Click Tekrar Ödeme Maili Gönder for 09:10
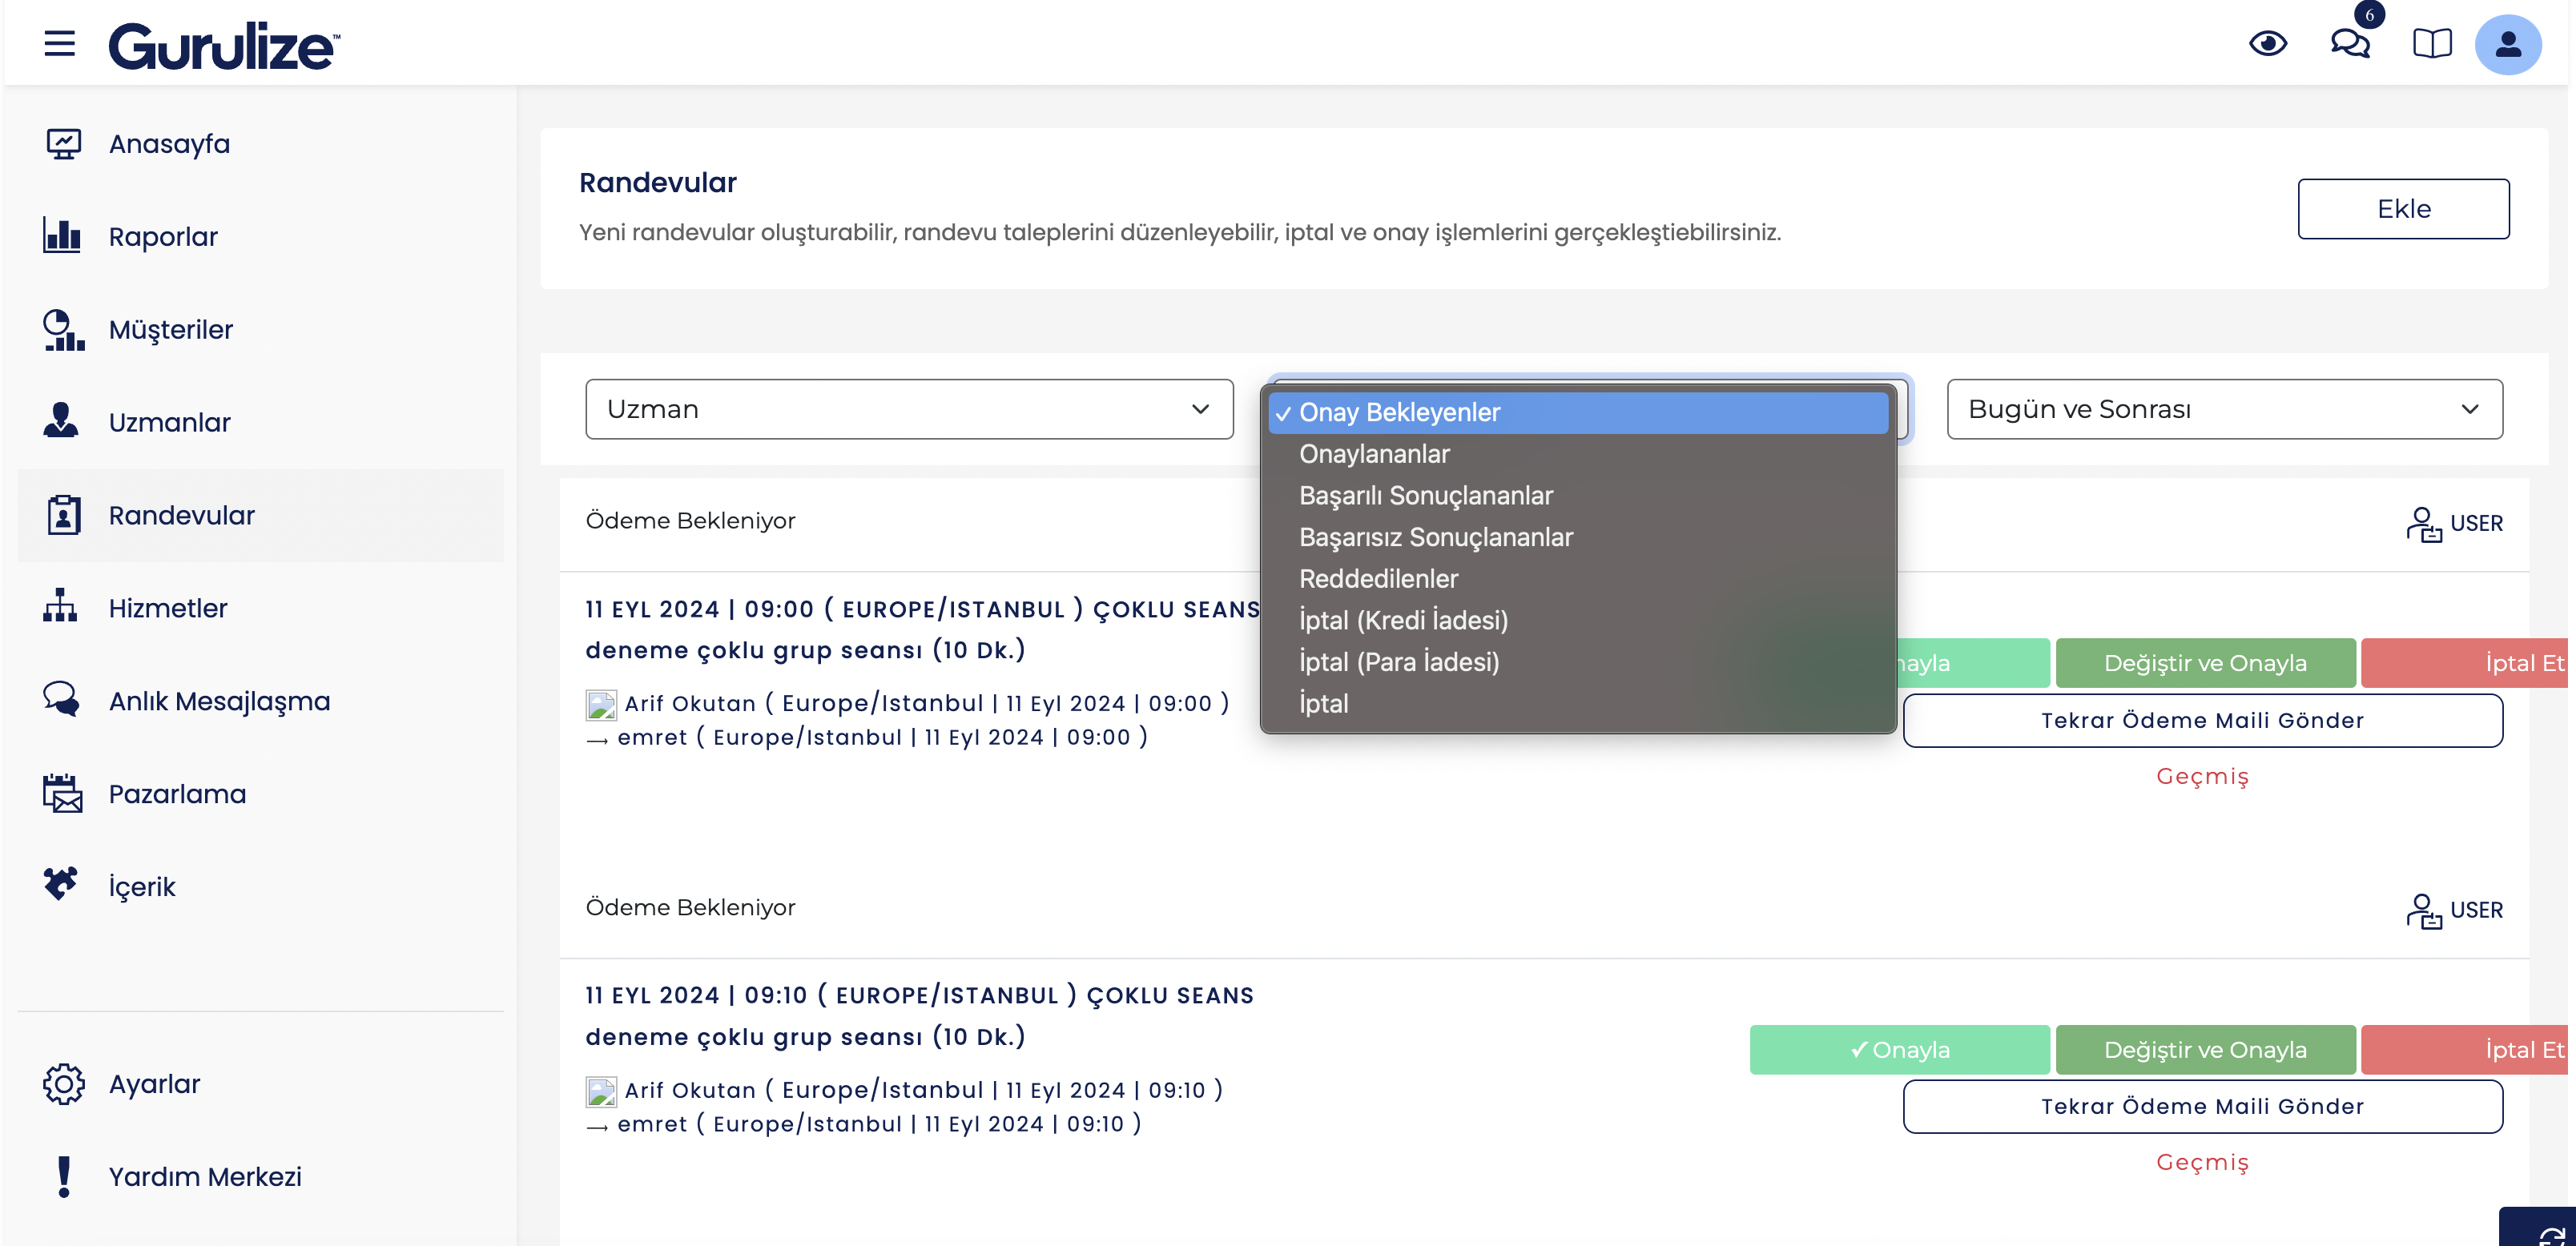This screenshot has height=1246, width=2576. [2202, 1107]
